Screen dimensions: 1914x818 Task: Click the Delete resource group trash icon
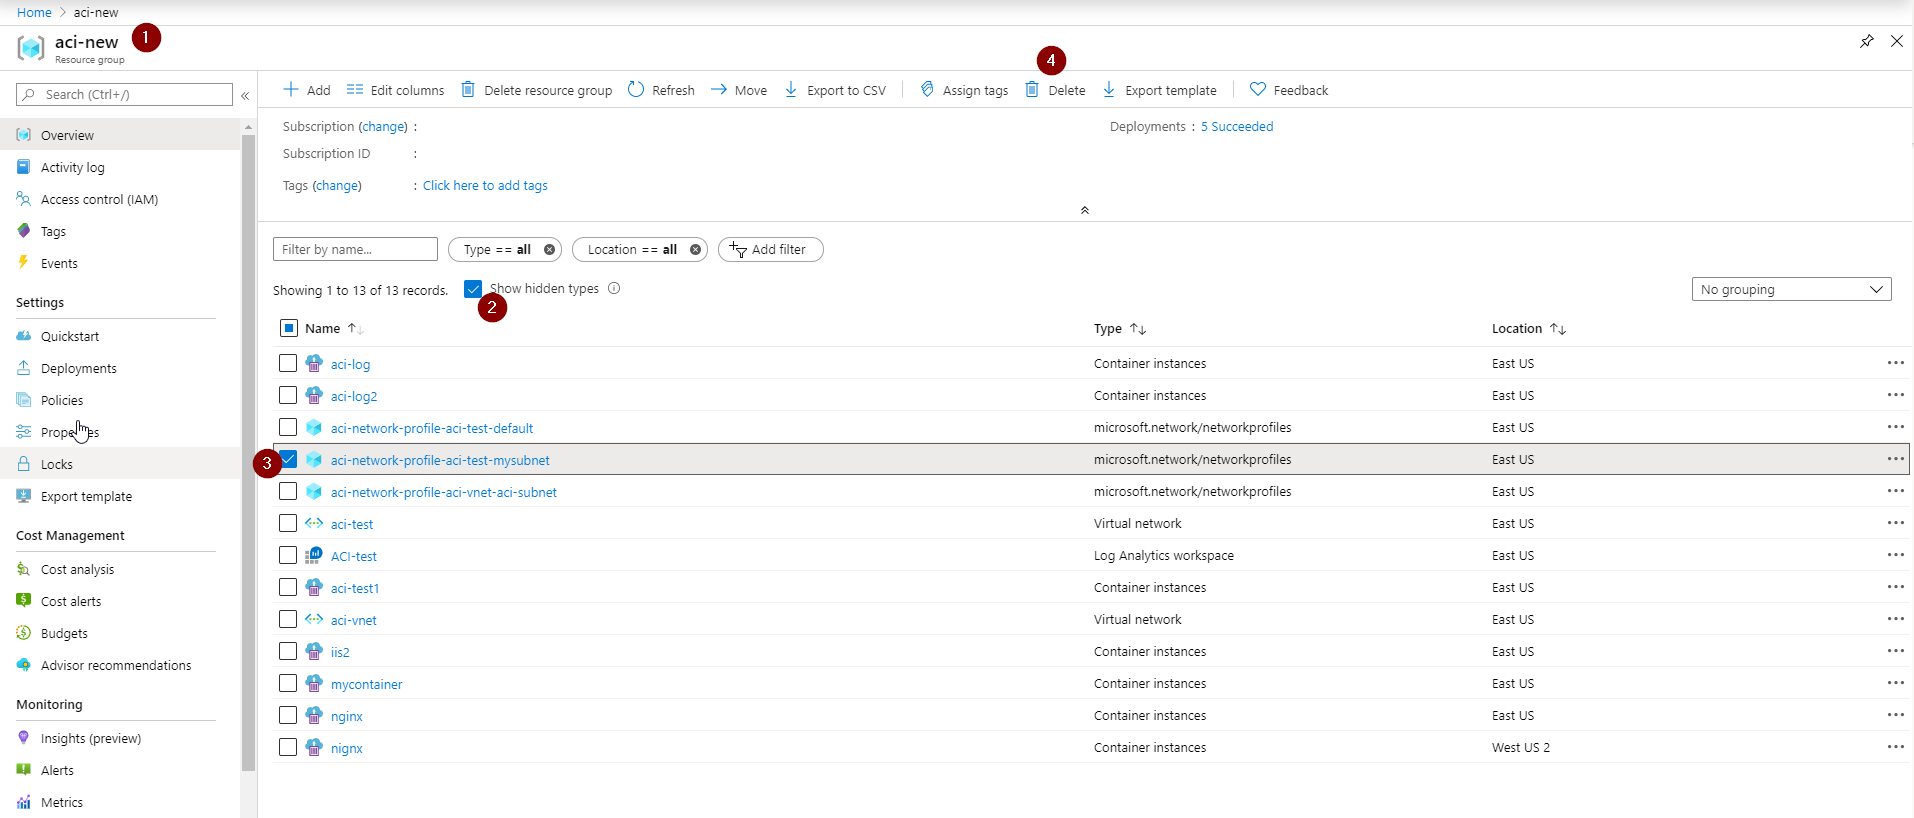coord(468,90)
